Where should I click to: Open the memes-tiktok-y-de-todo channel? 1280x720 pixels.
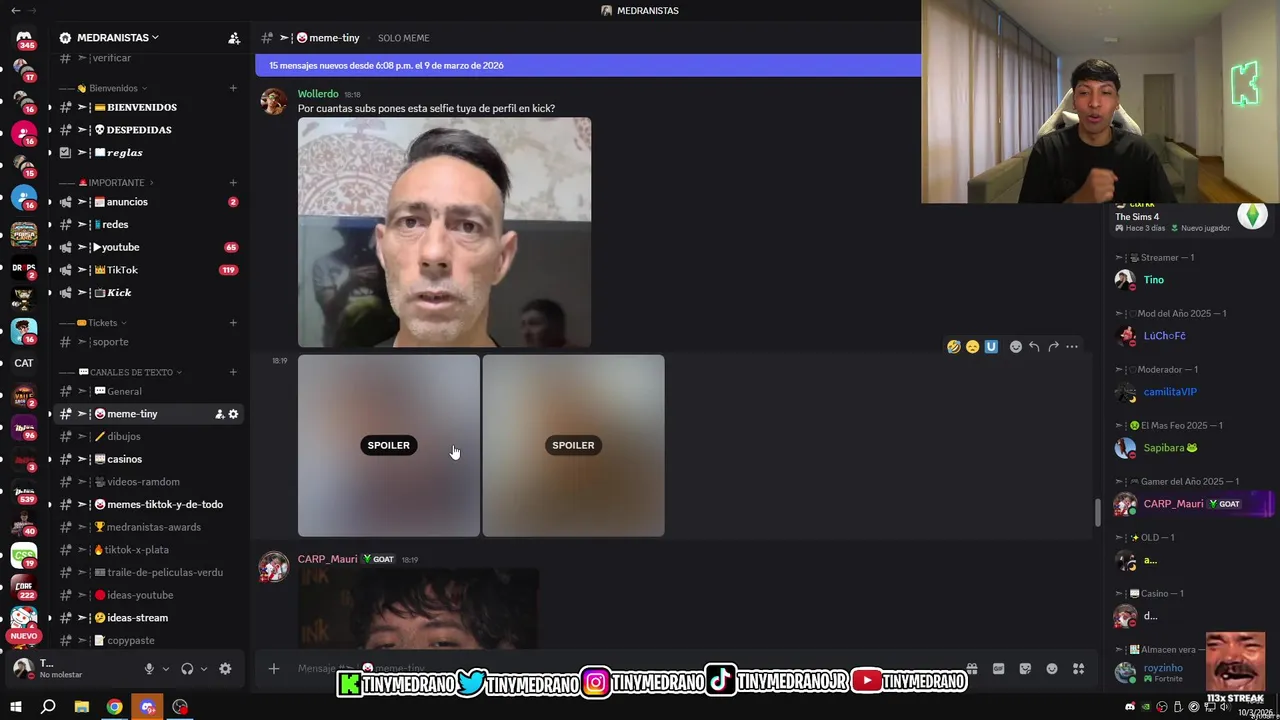tap(148, 505)
